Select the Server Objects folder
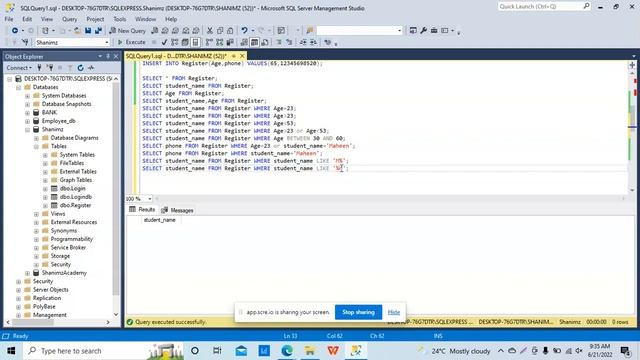The width and height of the screenshot is (640, 360). [x=51, y=290]
